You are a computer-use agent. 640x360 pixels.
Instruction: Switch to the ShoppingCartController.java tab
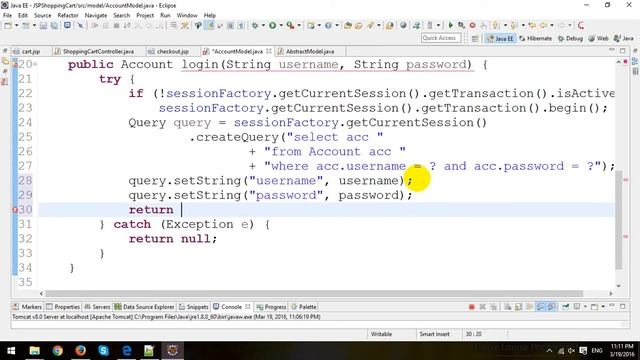98,51
